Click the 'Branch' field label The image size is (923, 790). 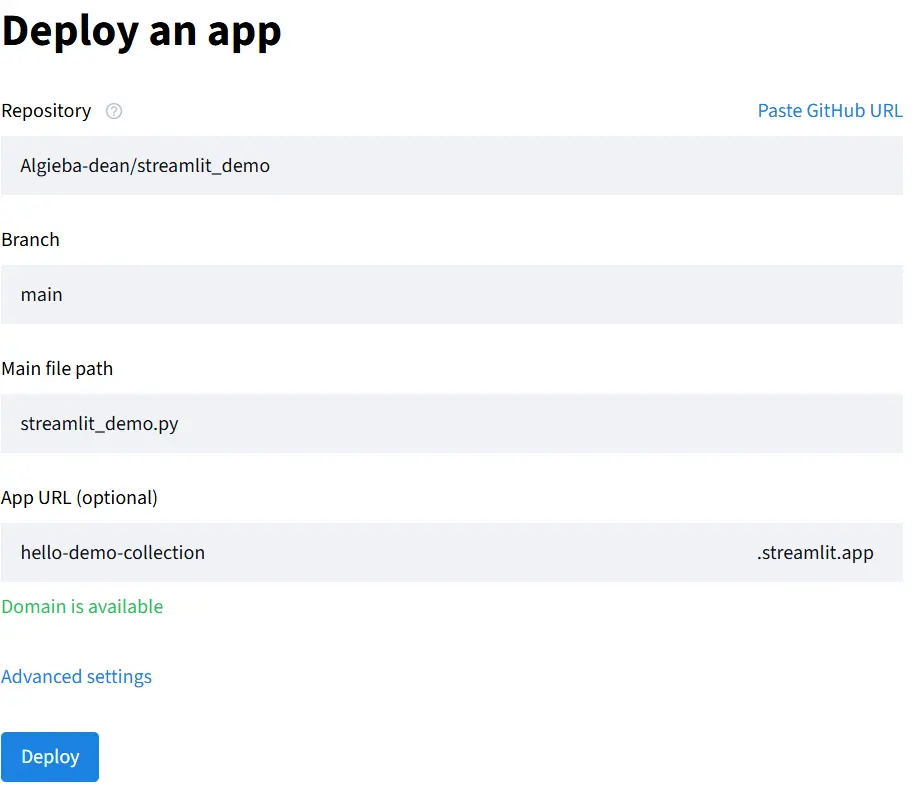[31, 240]
